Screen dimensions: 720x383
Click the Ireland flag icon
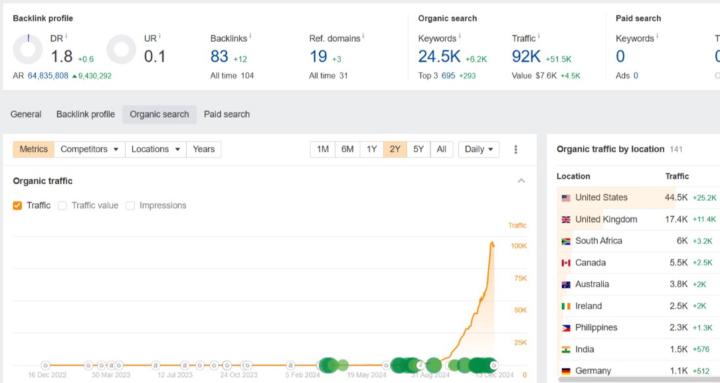click(x=566, y=306)
